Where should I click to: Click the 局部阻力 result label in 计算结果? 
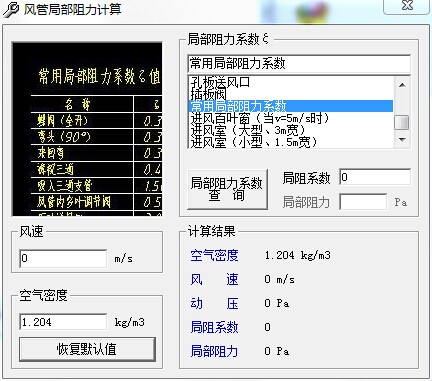tap(214, 351)
